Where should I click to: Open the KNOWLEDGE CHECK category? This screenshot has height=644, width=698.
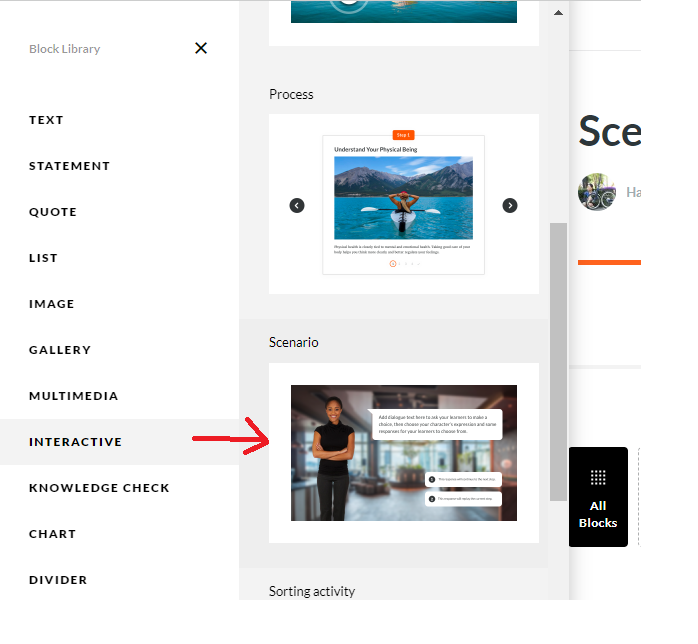[x=99, y=488]
